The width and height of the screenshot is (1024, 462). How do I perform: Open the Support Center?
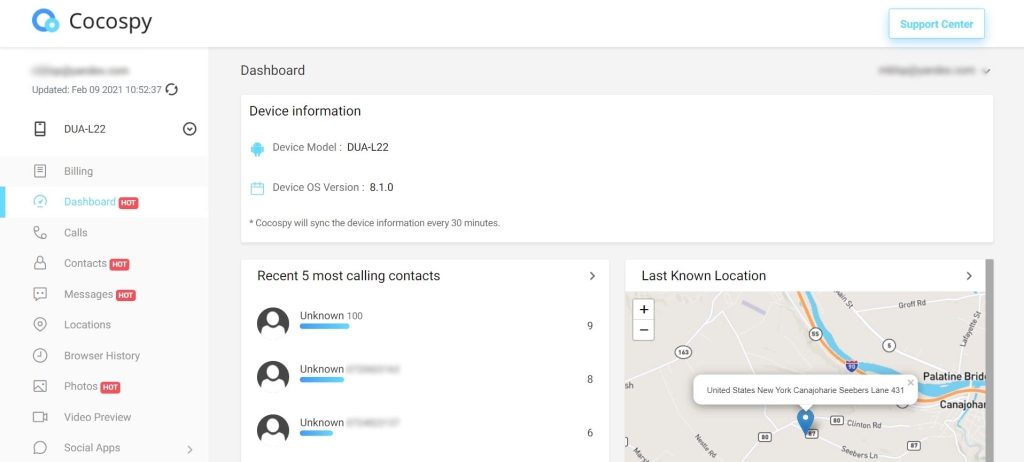tap(936, 24)
